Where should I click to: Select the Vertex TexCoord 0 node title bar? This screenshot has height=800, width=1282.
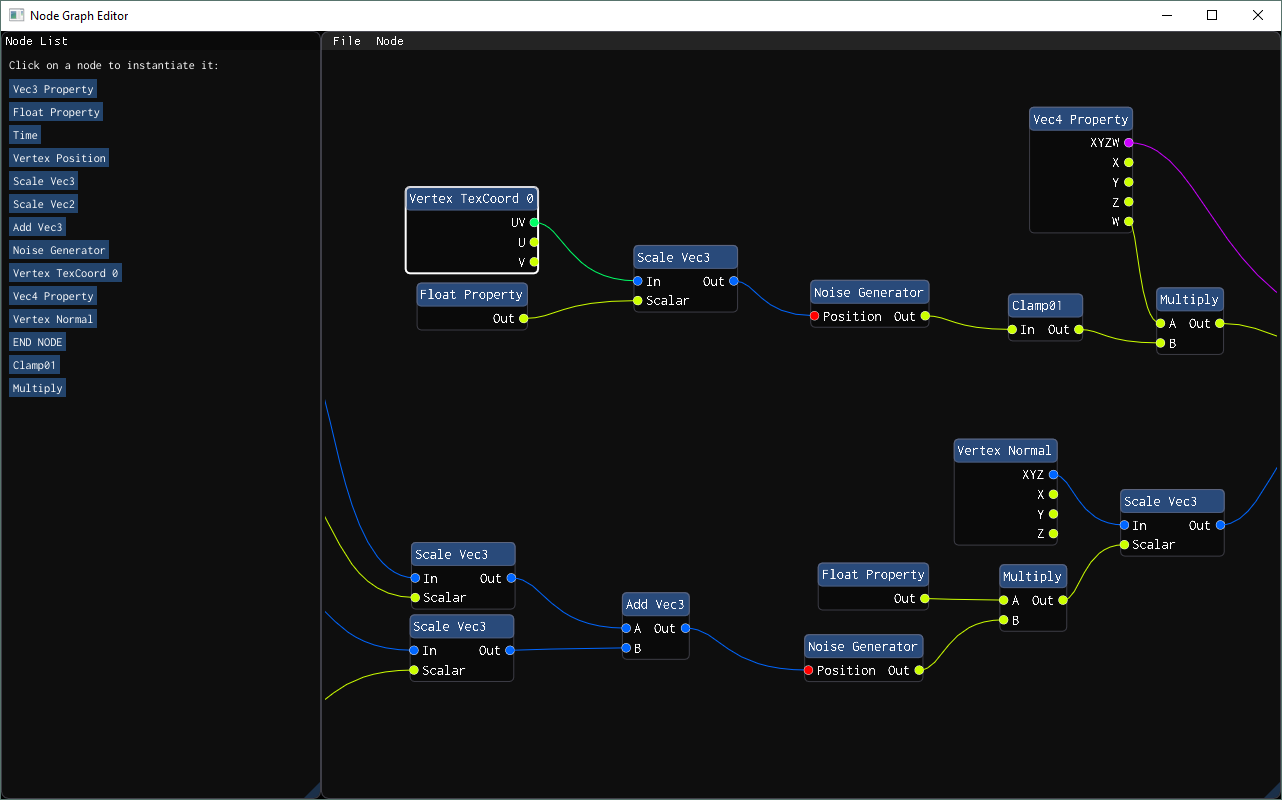tap(471, 198)
